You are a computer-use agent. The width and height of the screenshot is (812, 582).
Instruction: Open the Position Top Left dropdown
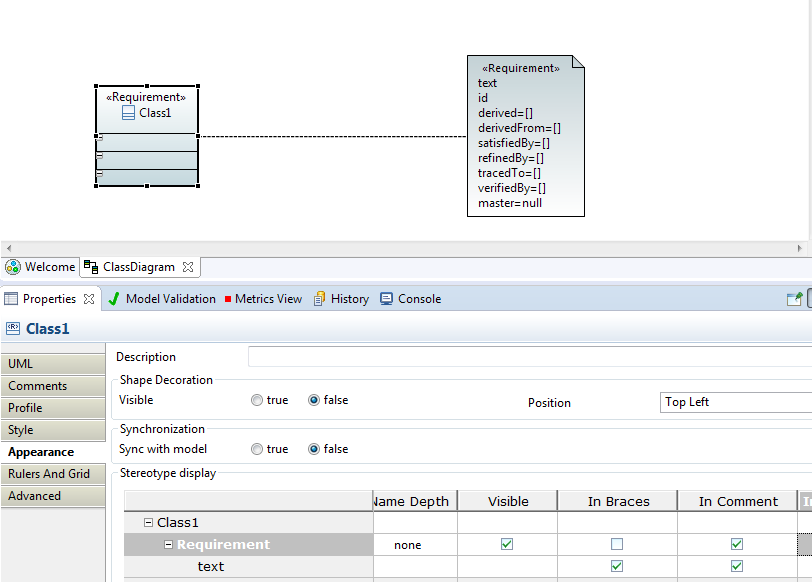pyautogui.click(x=736, y=402)
